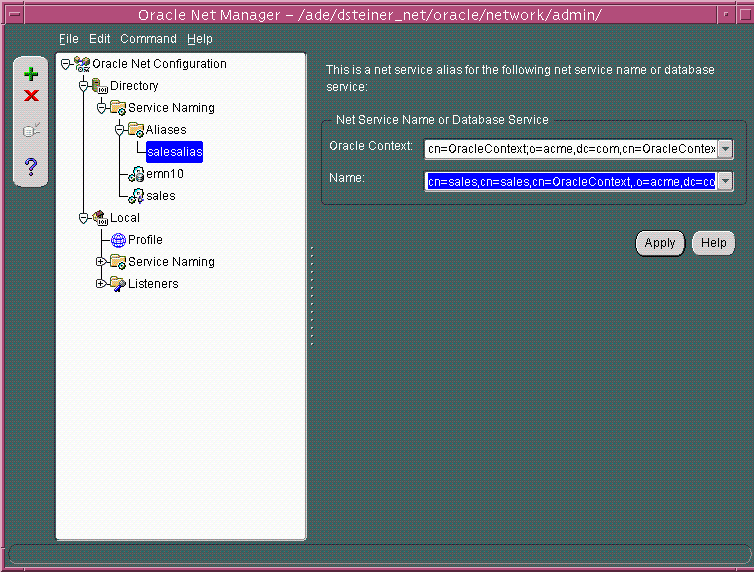Click the blue question mark Help icon
Viewport: 754px width, 572px height.
[31, 165]
